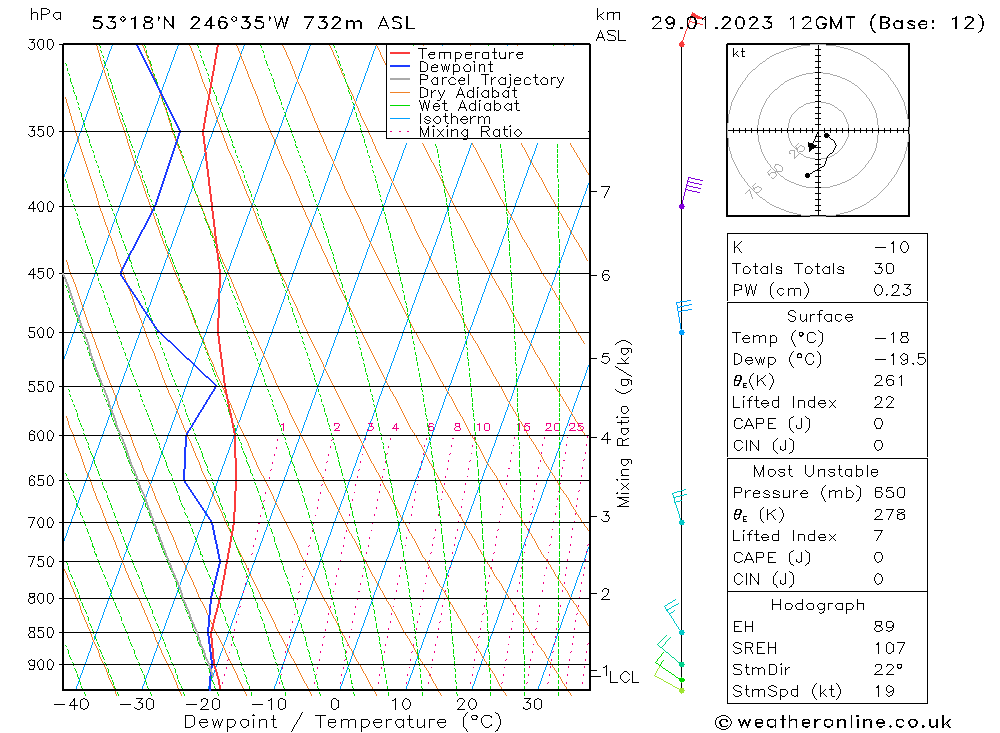1000x733 pixels.
Task: Click the 0 temperature axis tick label
Action: click(335, 704)
